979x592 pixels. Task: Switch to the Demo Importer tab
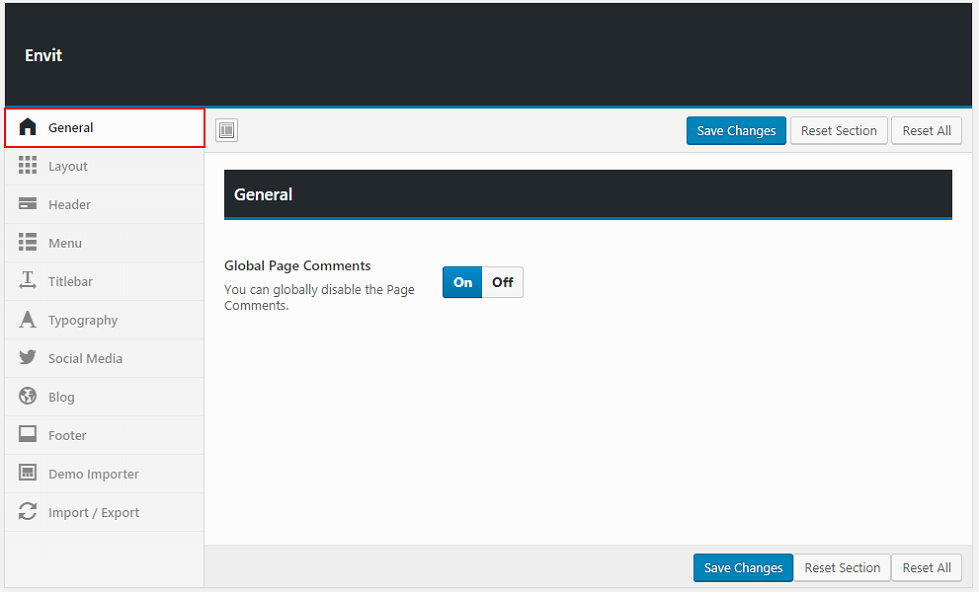pyautogui.click(x=93, y=474)
